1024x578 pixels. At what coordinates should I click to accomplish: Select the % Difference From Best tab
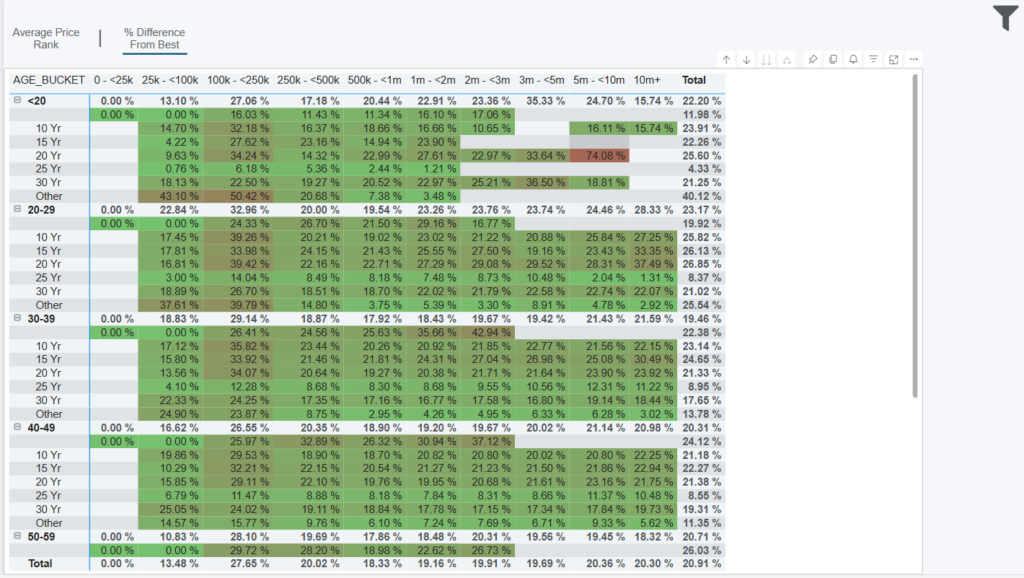[x=154, y=39]
